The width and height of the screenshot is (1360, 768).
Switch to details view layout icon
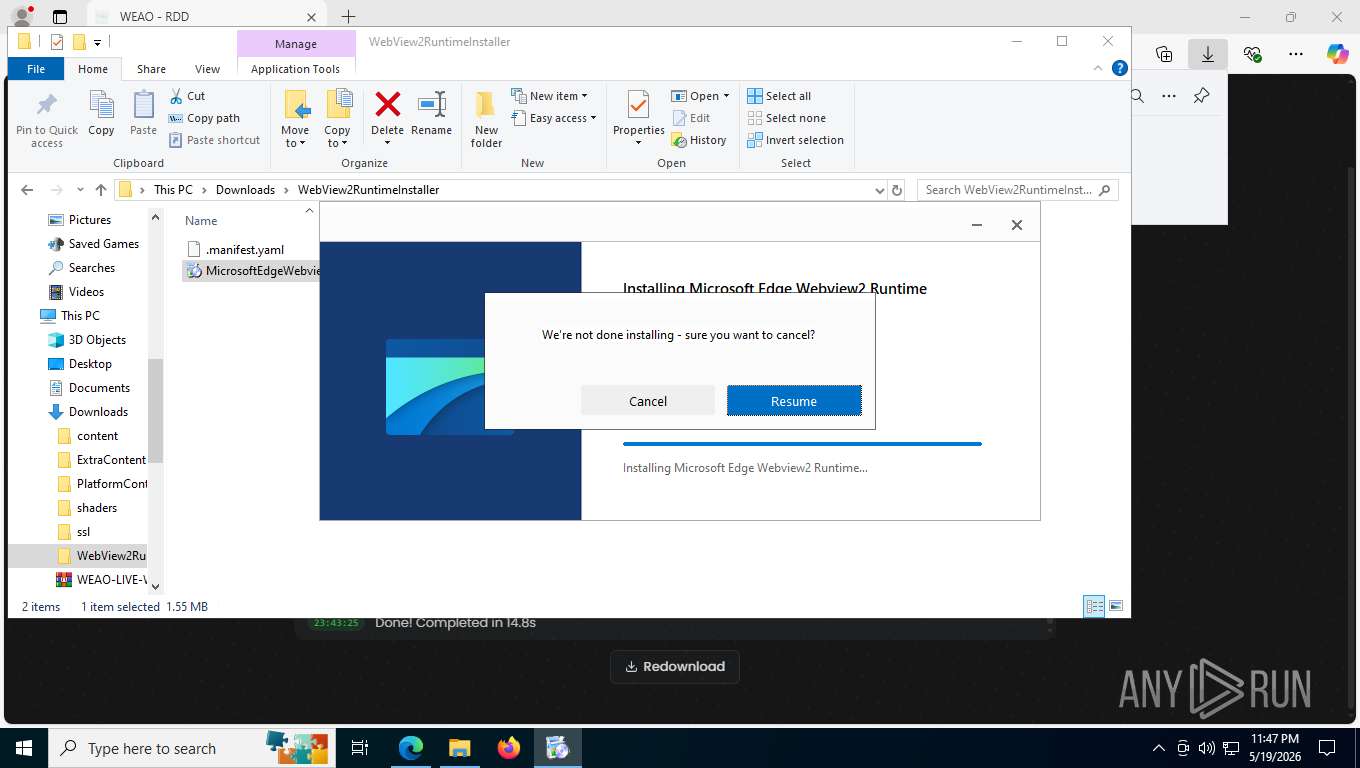[x=1095, y=606]
